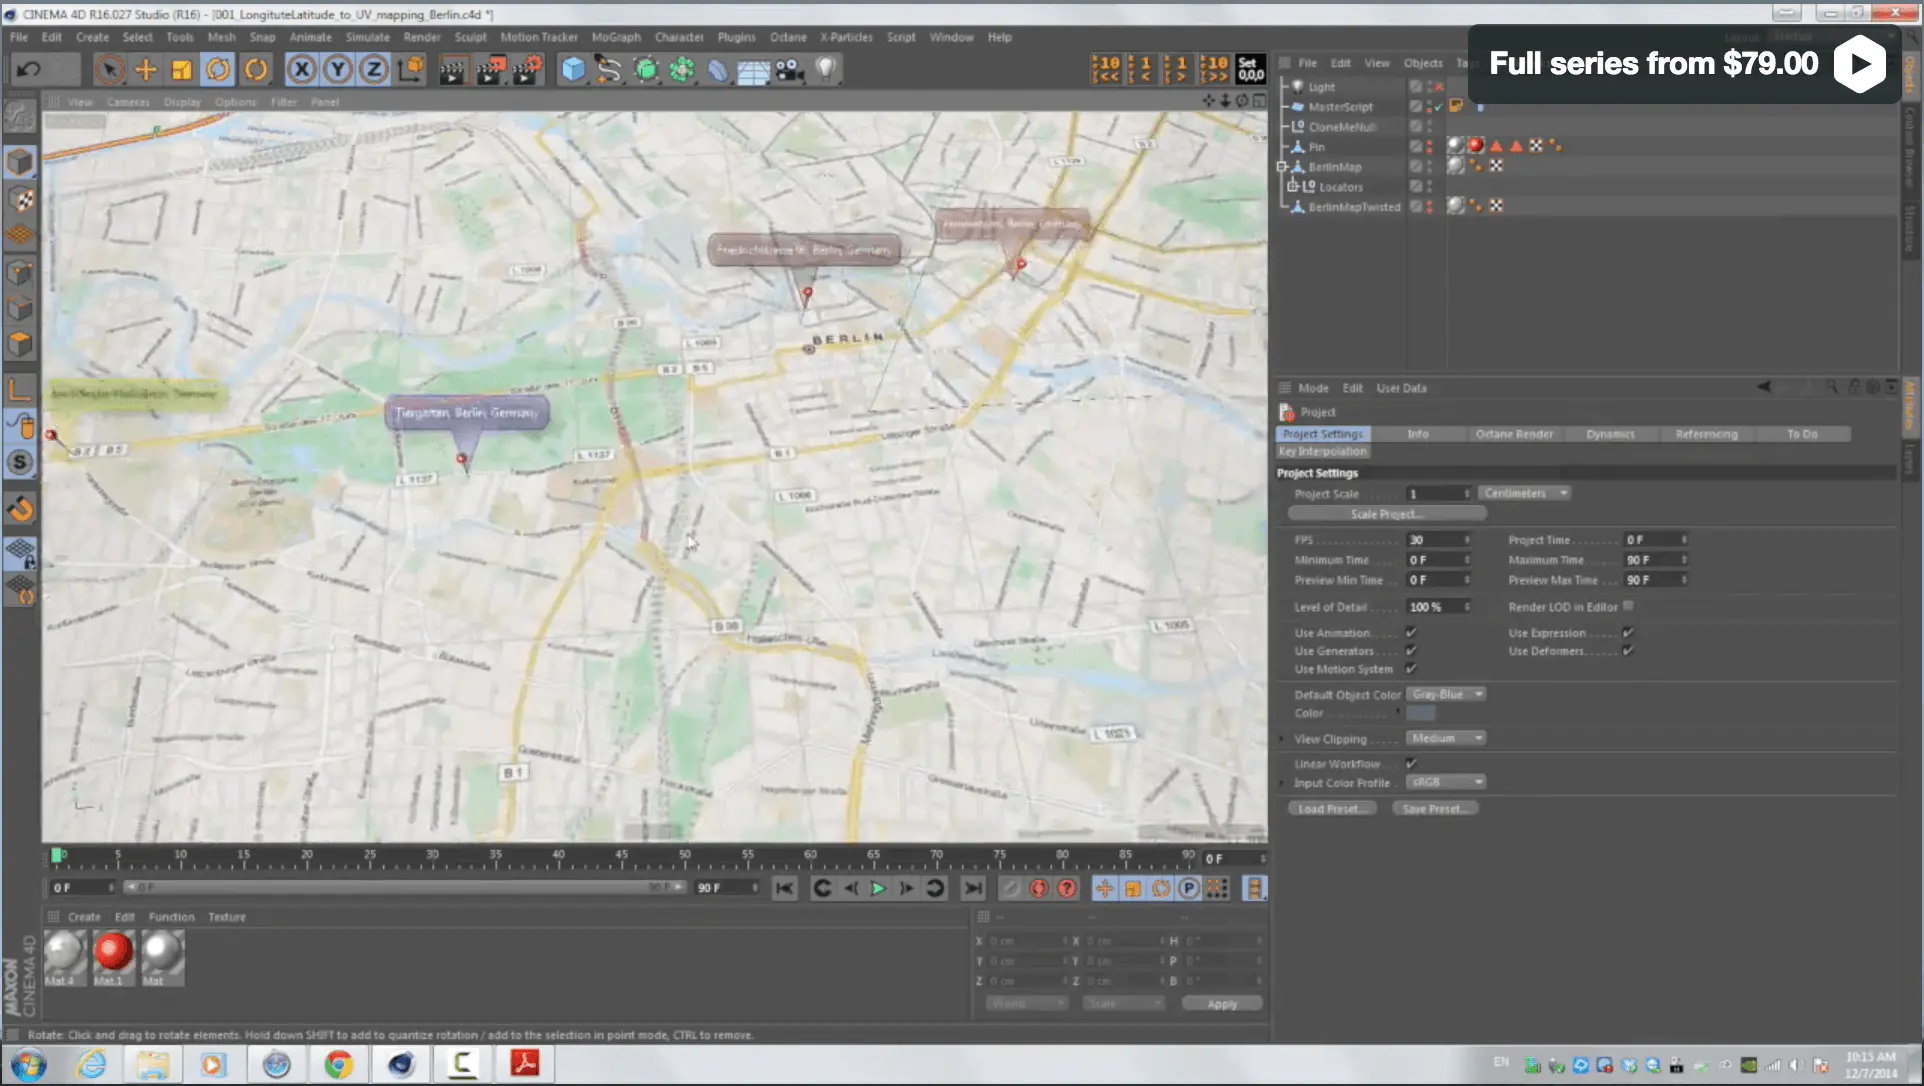Click the Save Preset button
Image resolution: width=1924 pixels, height=1086 pixels.
pos(1435,809)
